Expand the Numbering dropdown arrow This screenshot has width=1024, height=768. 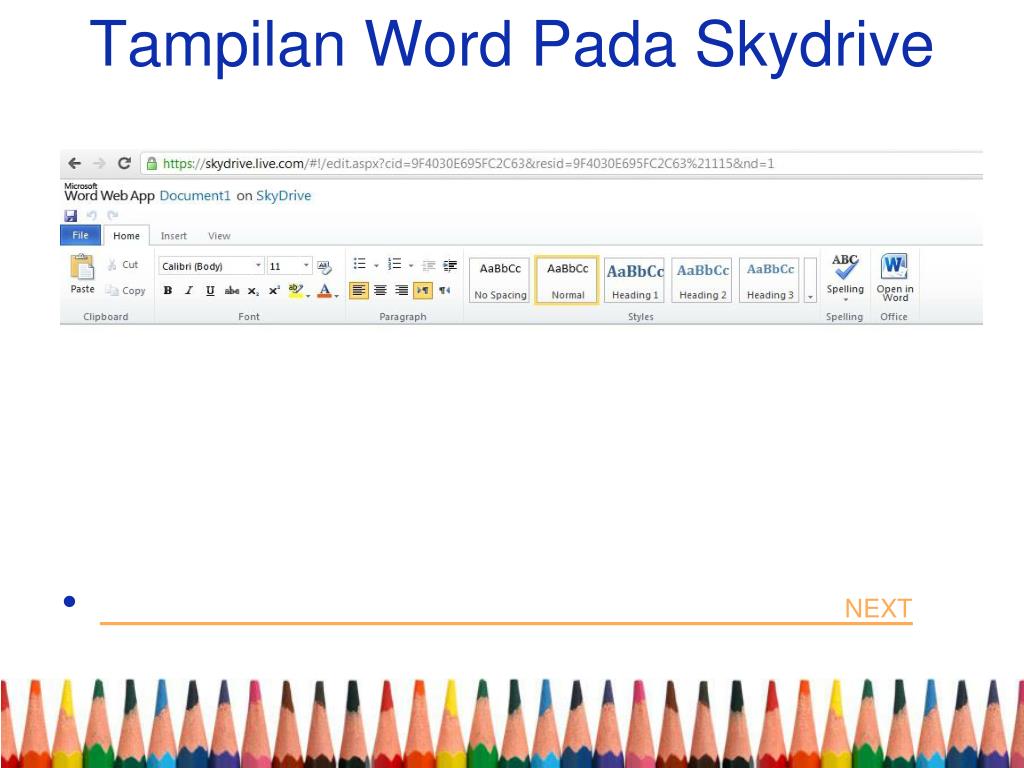point(411,266)
